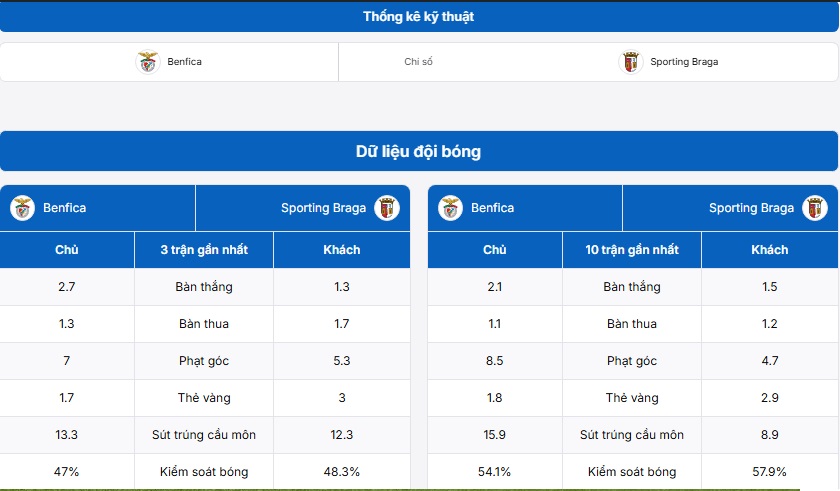
Task: Click the "3 trận gần nhất" column header
Action: click(x=204, y=250)
